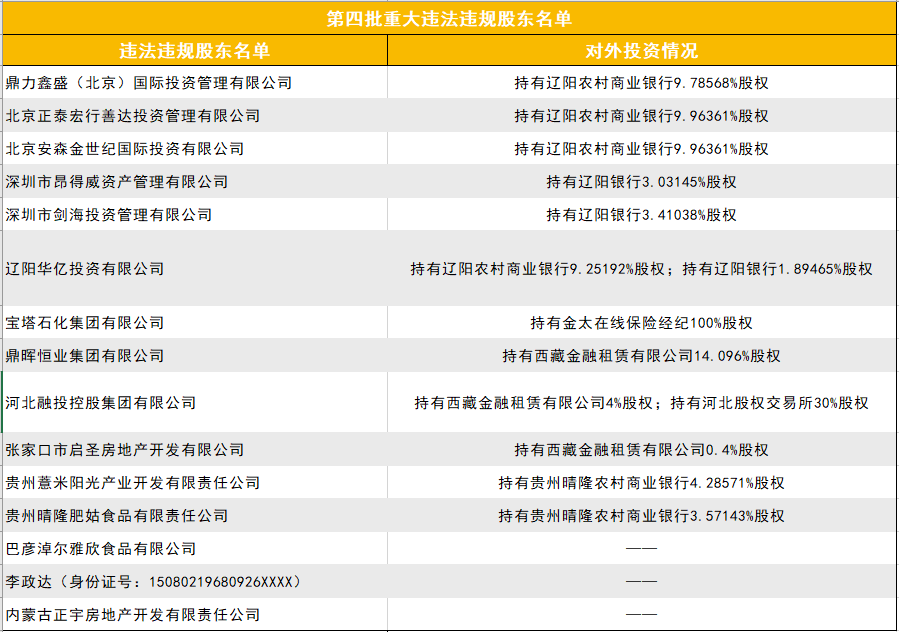Select cell 深圳市剑海投资管理有限公司
Screen dimensions: 899x632
click(x=195, y=214)
